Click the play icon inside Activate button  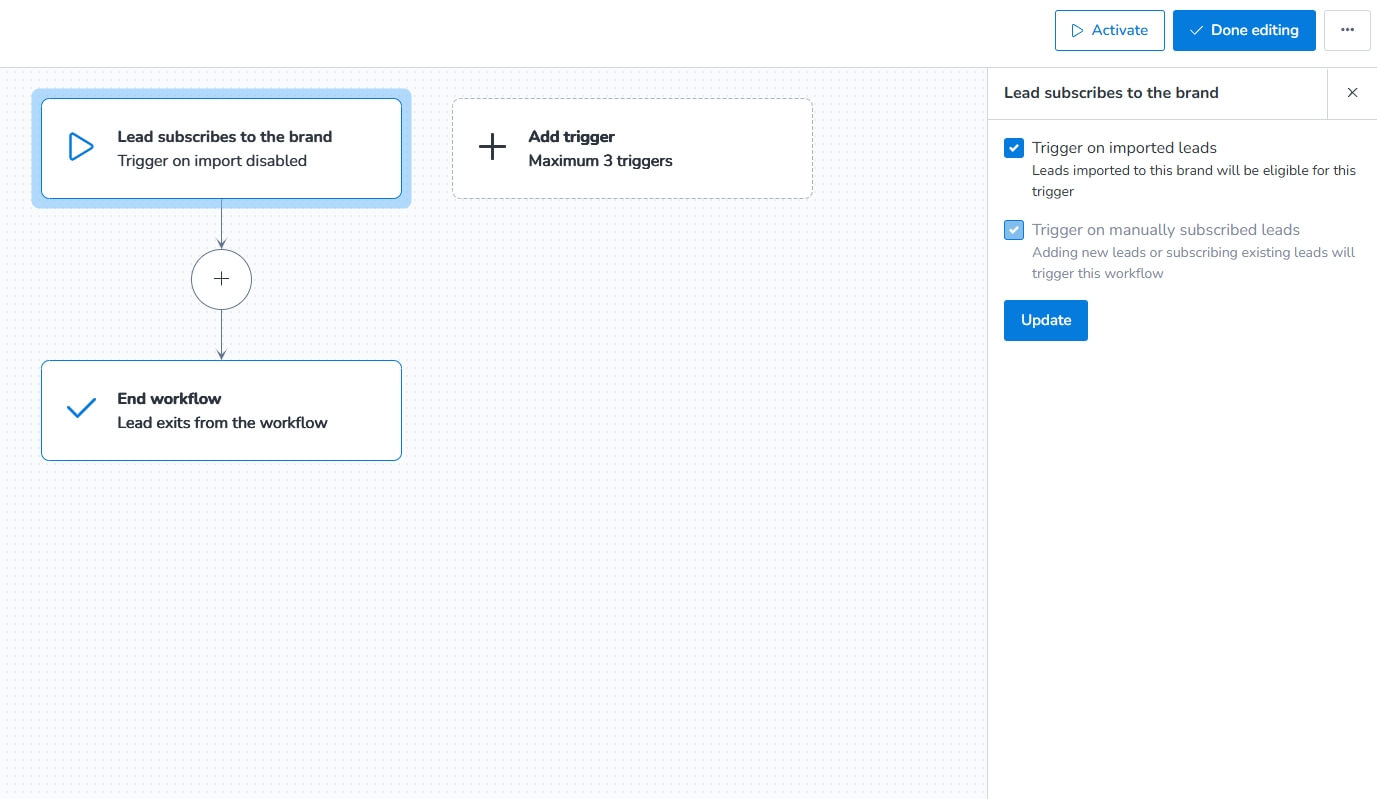(x=1077, y=30)
